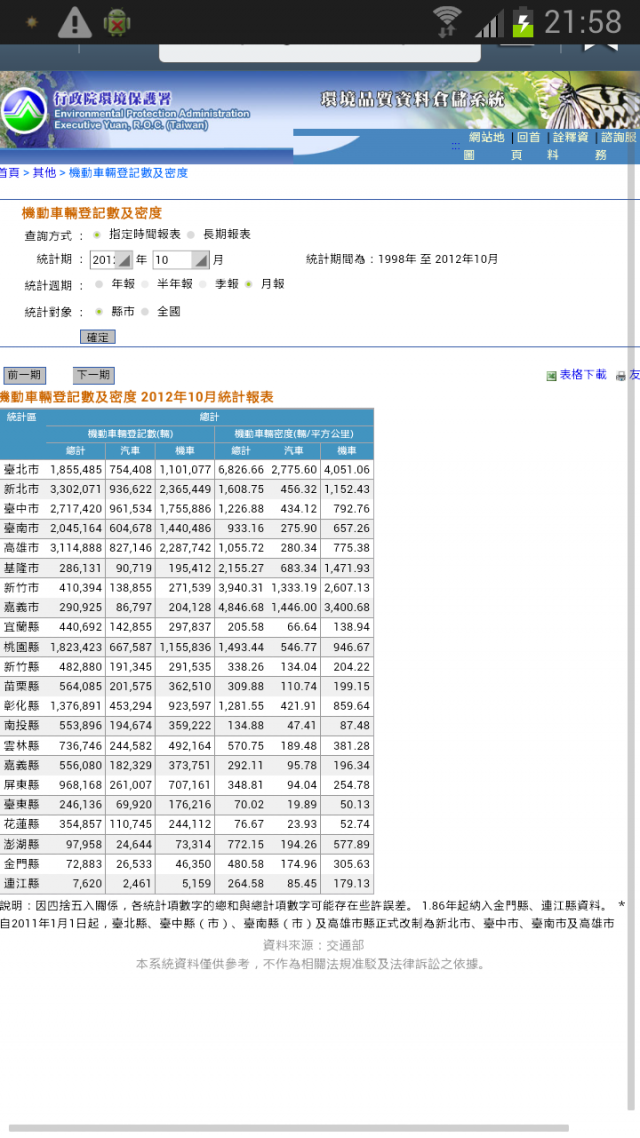Tap the browser address bar
Image resolution: width=640 pixels, height=1138 pixels.
(319, 53)
